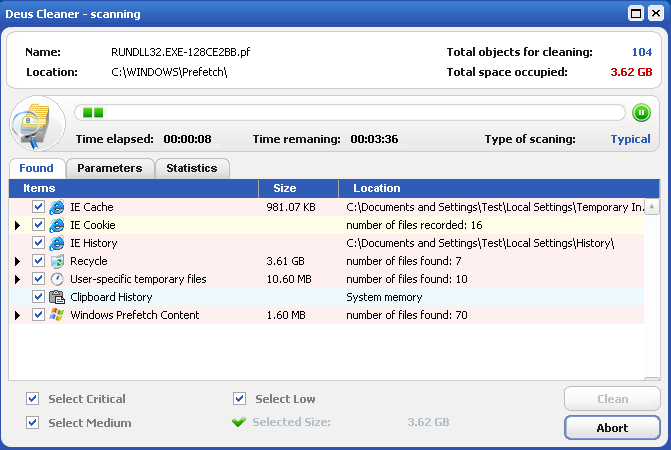Expand the Recycle row arrow
Viewport: 671px width, 450px height.
(17, 261)
